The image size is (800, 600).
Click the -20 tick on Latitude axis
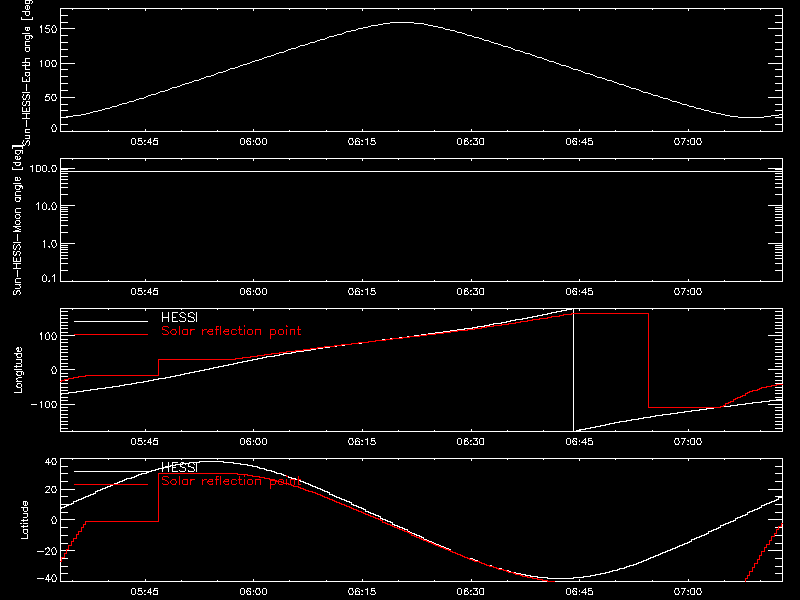click(47, 551)
